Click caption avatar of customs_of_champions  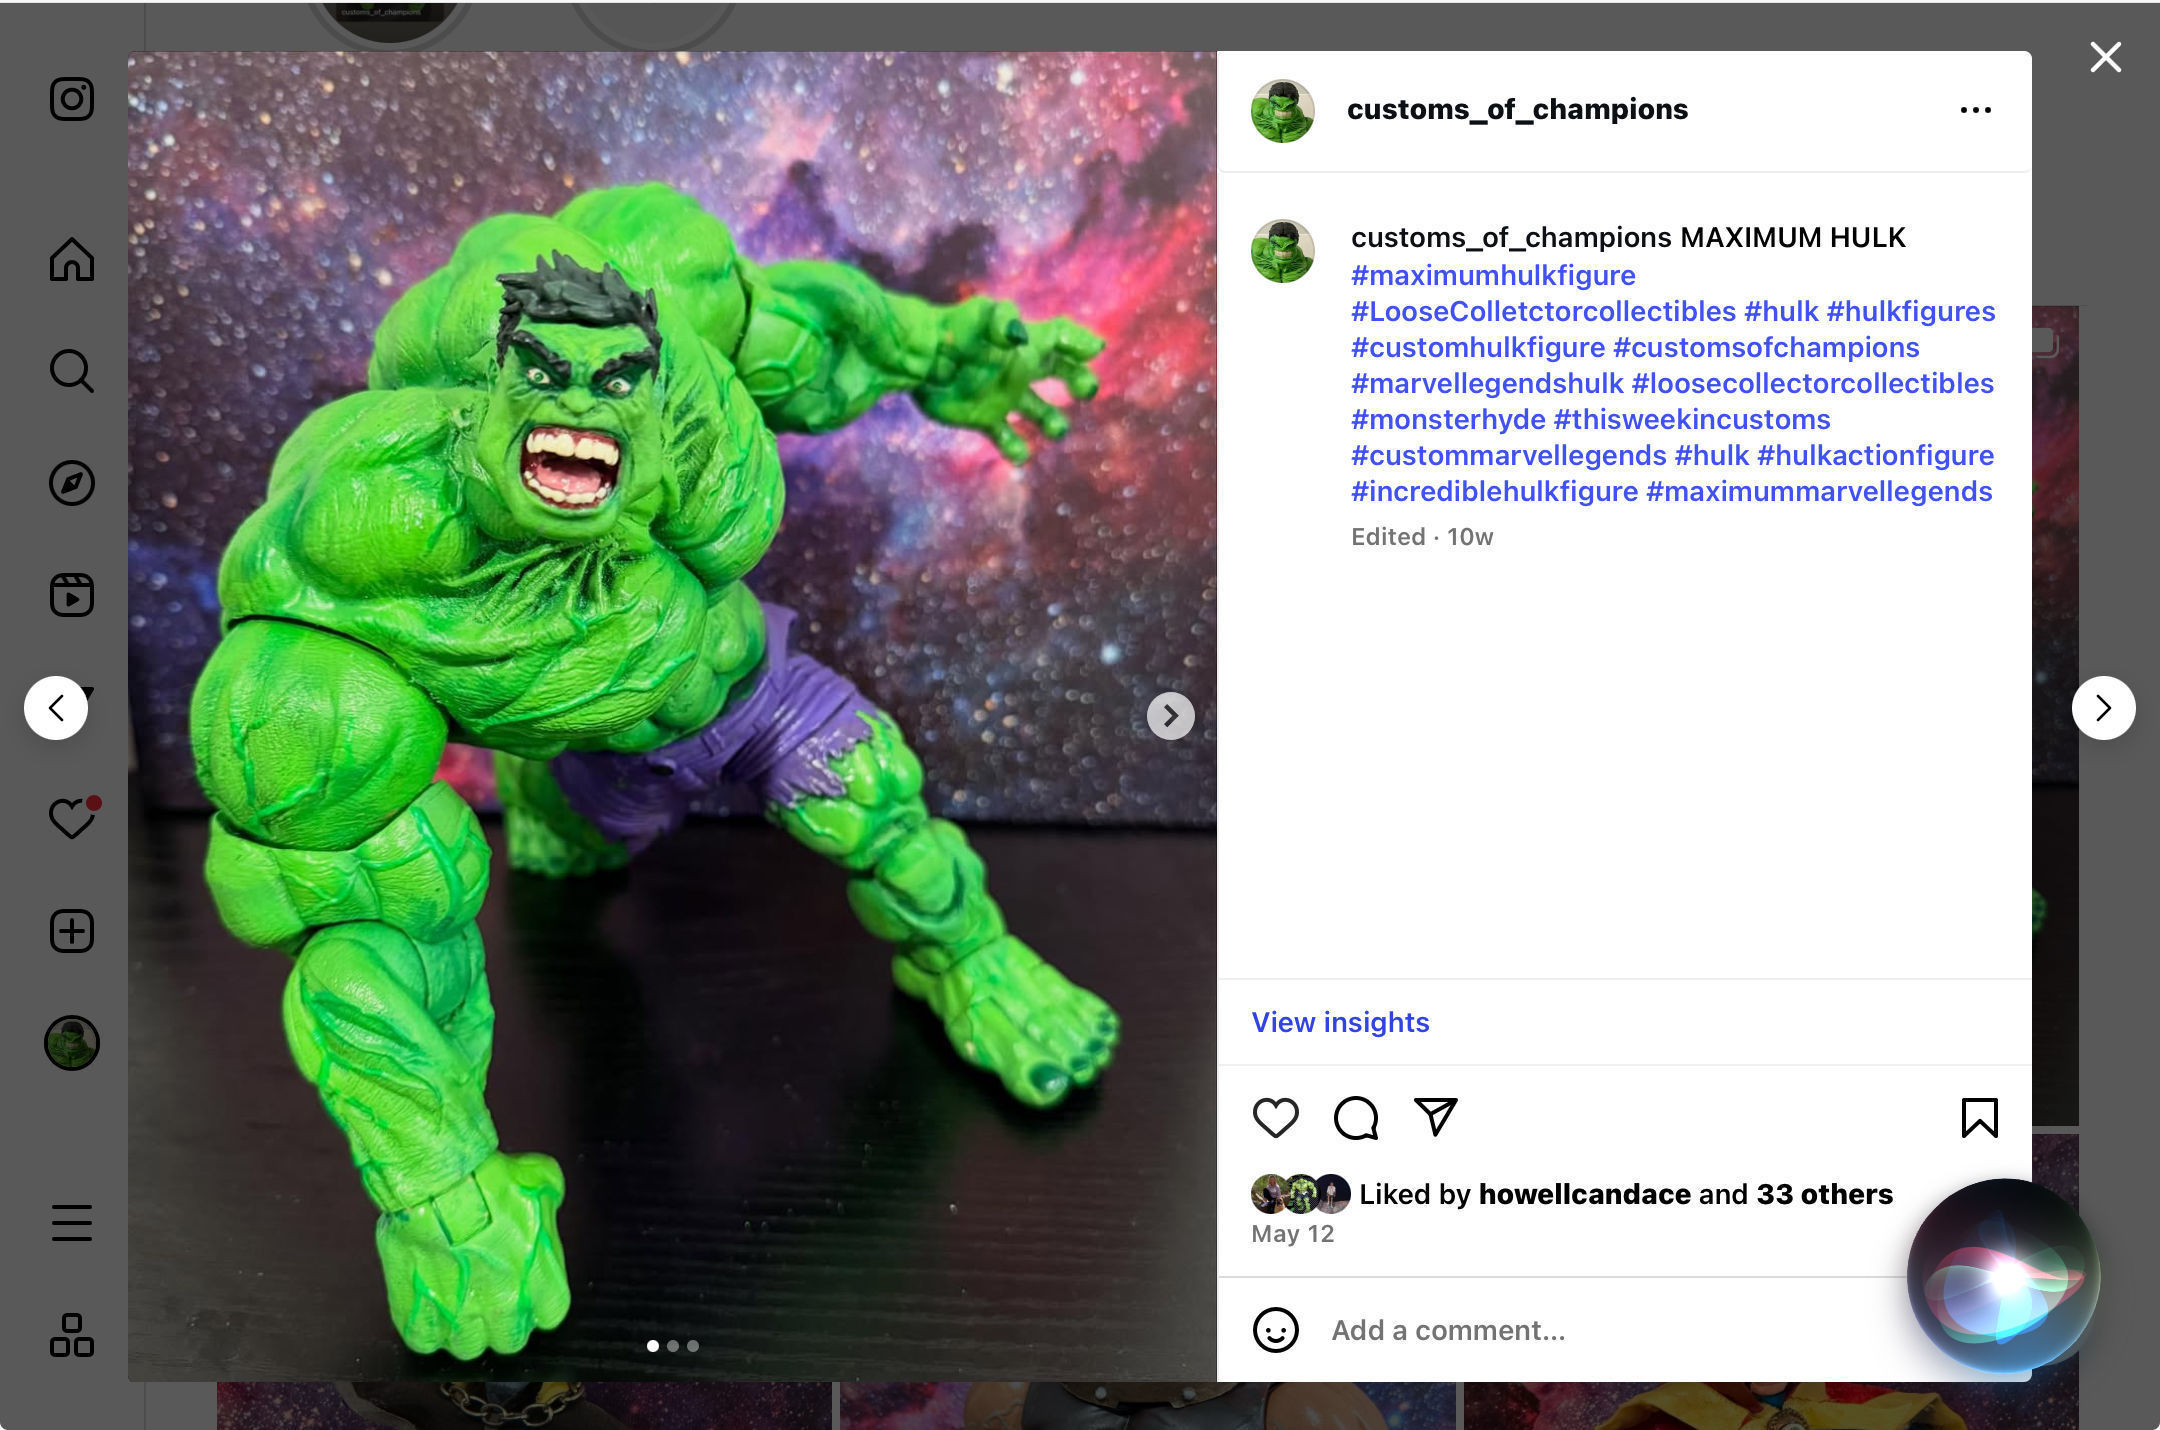[x=1282, y=251]
